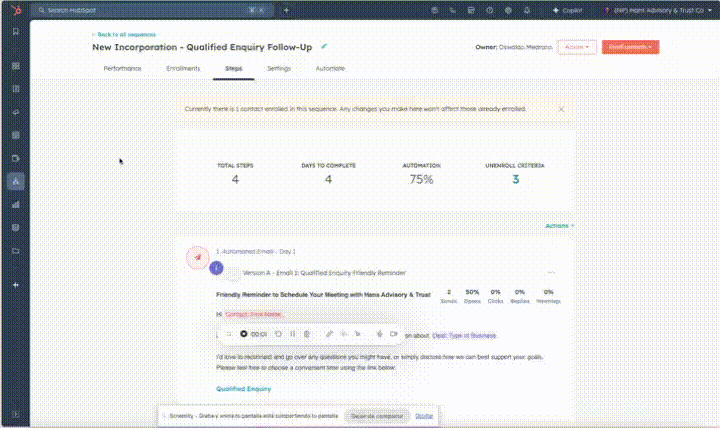
Task: Open the Settings gear icon in the top bar
Action: (508, 10)
